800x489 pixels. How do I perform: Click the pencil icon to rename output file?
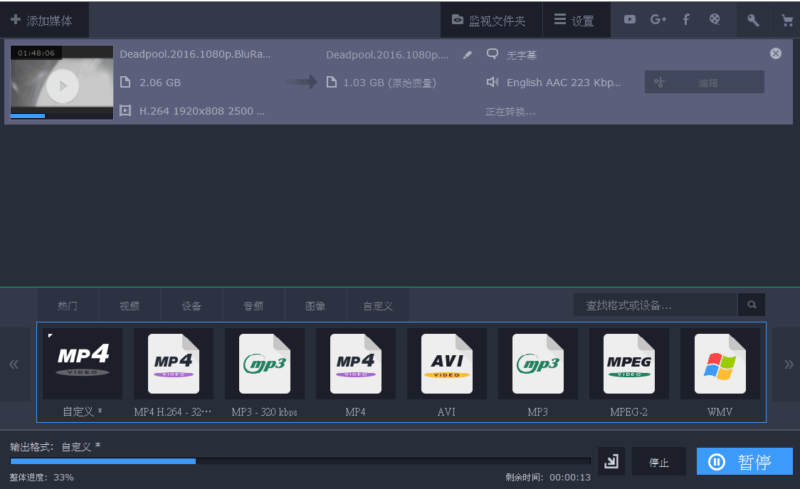tap(467, 55)
